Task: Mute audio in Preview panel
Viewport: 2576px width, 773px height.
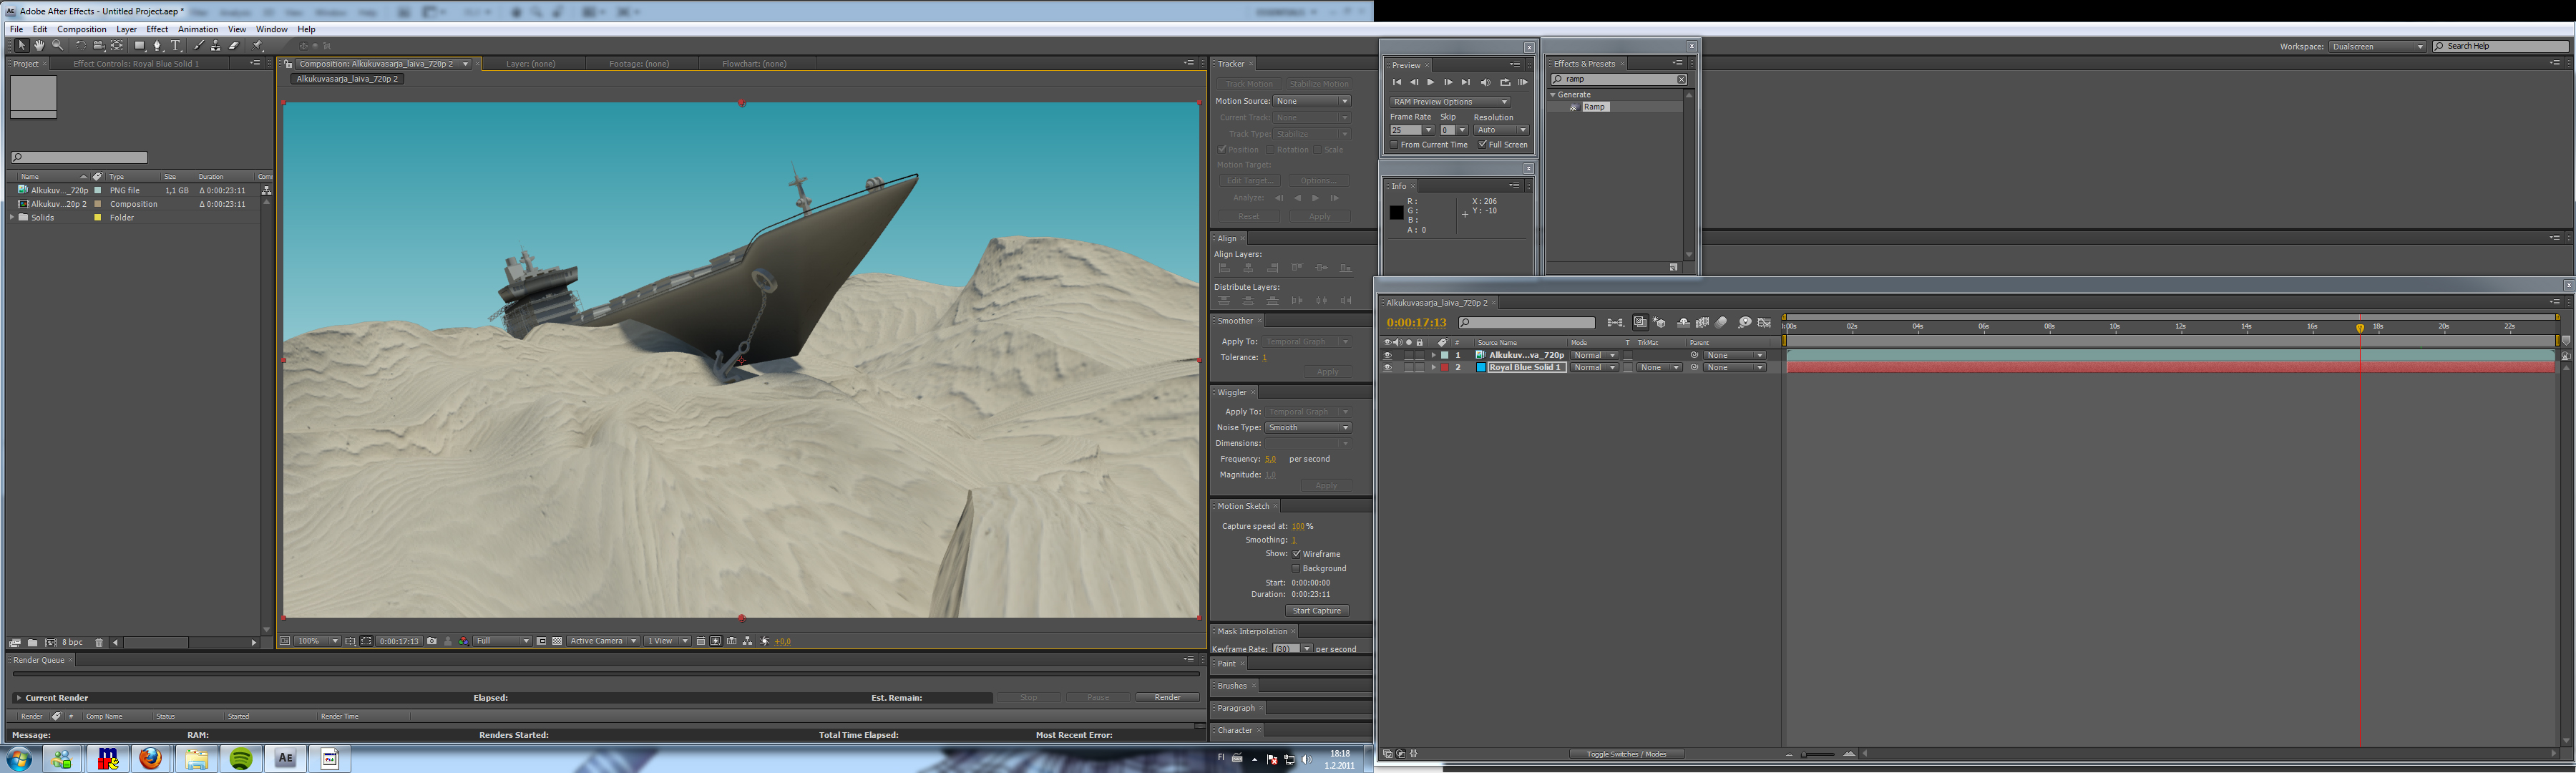Action: [1485, 82]
